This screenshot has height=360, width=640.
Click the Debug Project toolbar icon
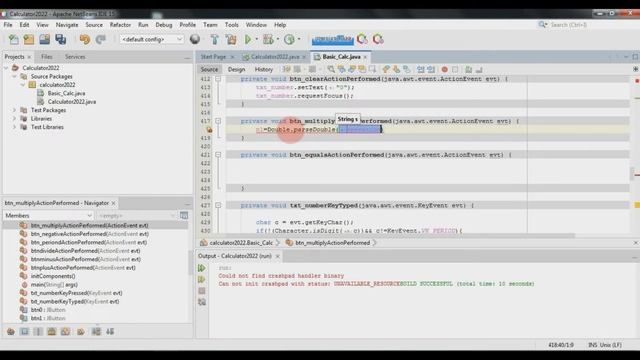pyautogui.click(x=268, y=39)
